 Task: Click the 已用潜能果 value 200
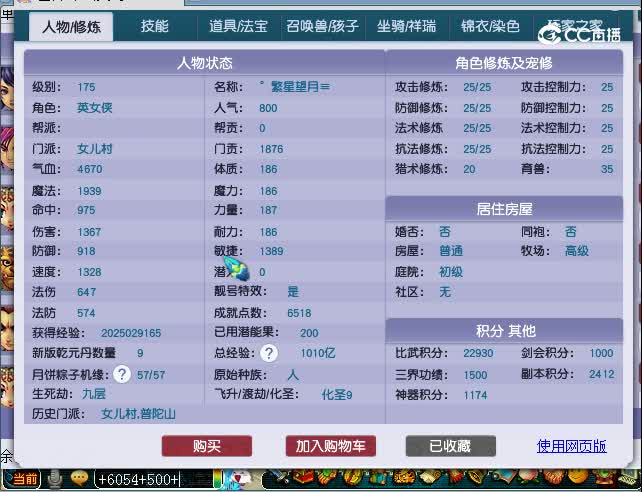309,333
